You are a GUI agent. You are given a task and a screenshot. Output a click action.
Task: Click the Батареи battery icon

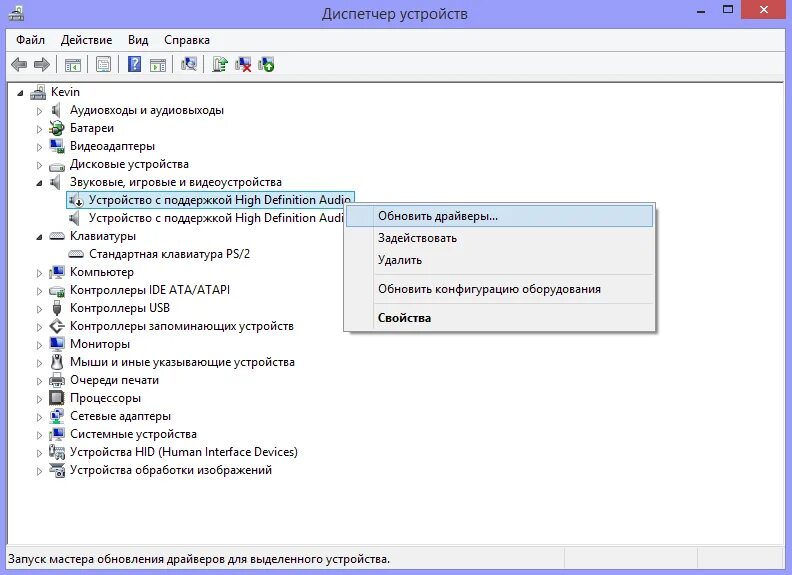pos(57,128)
